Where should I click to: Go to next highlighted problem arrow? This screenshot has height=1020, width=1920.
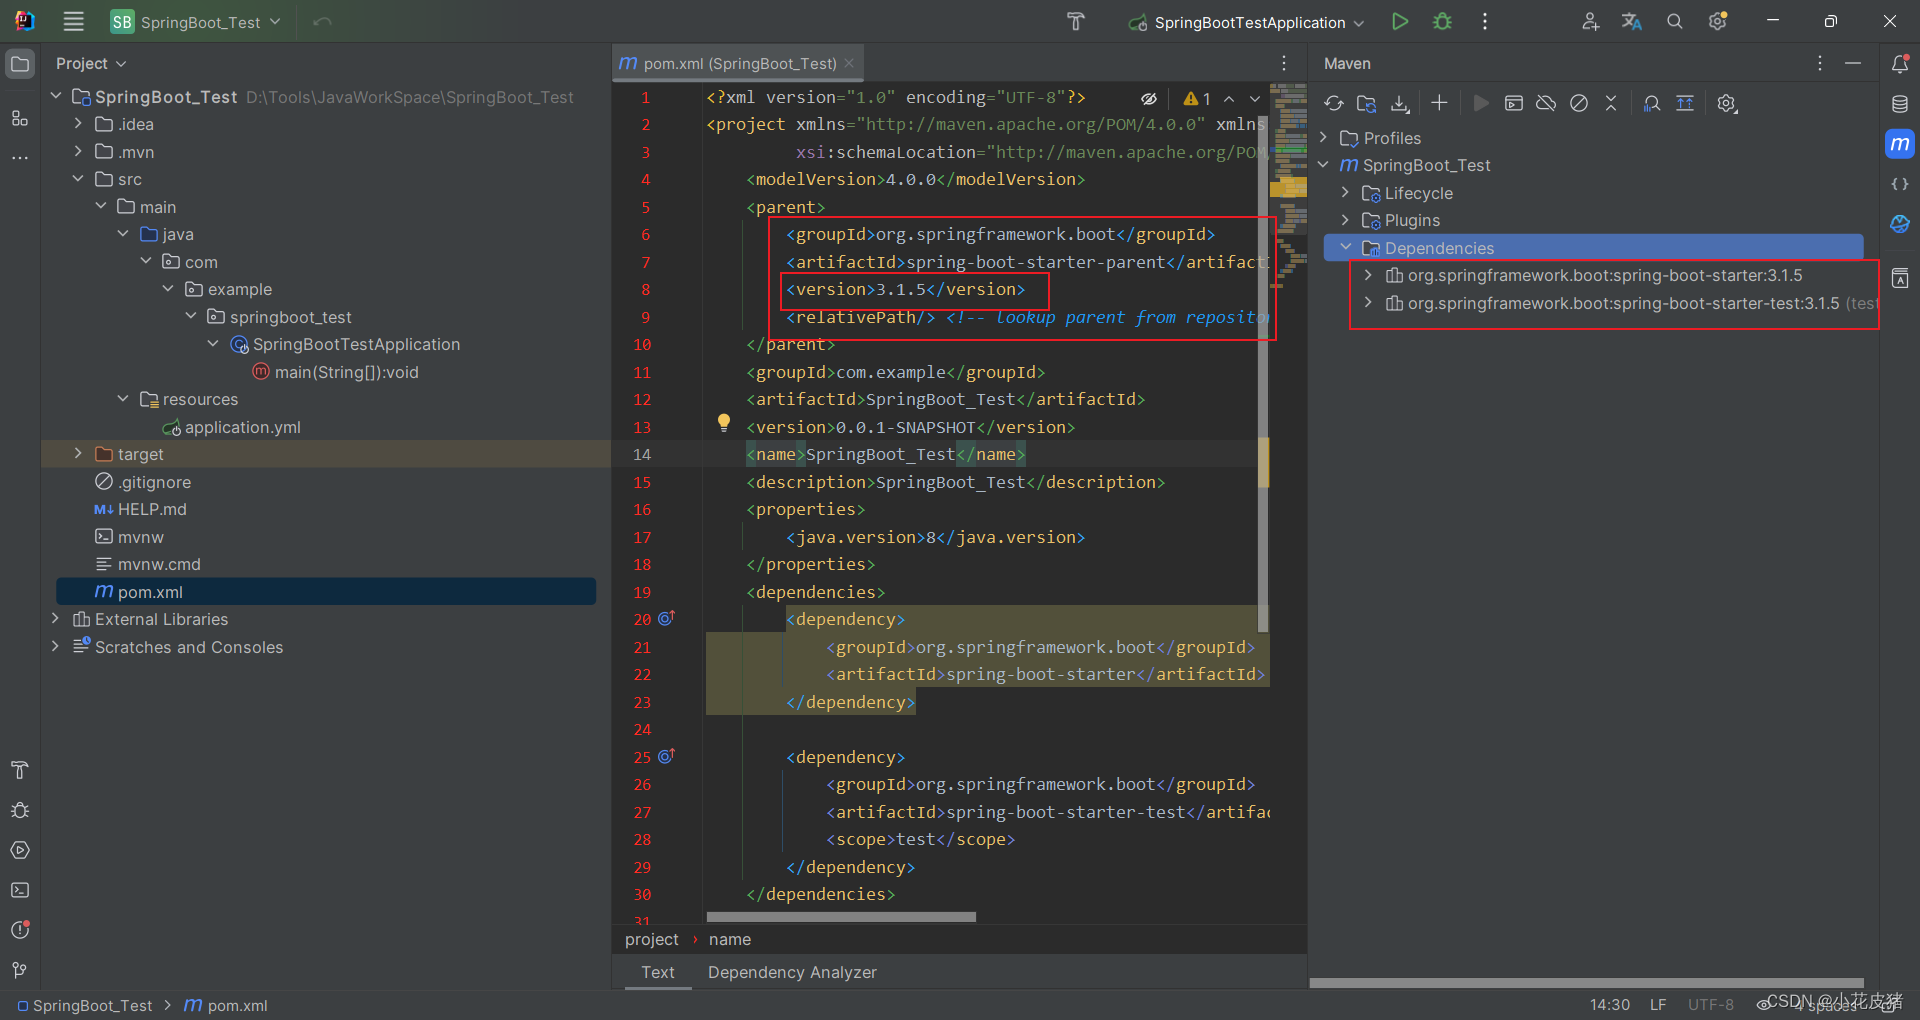(1255, 98)
